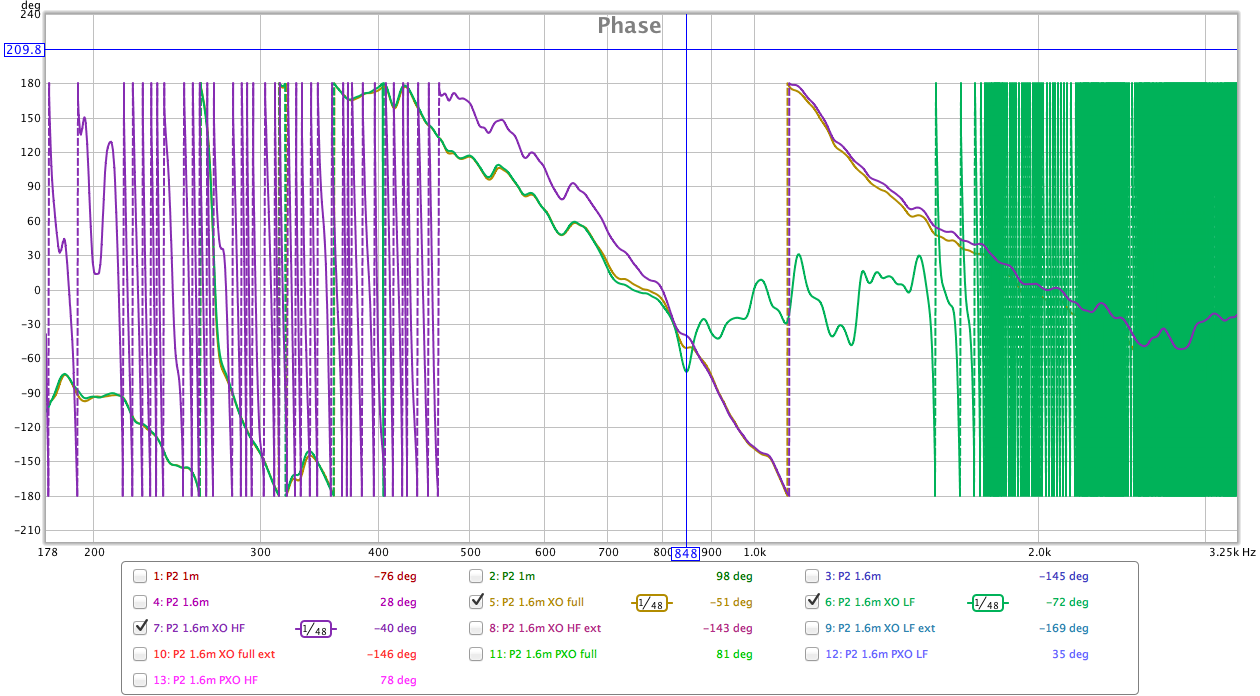Image resolution: width=1260 pixels, height=696 pixels.
Task: Click the '-169 deg' value for trace 9
Action: (1064, 628)
